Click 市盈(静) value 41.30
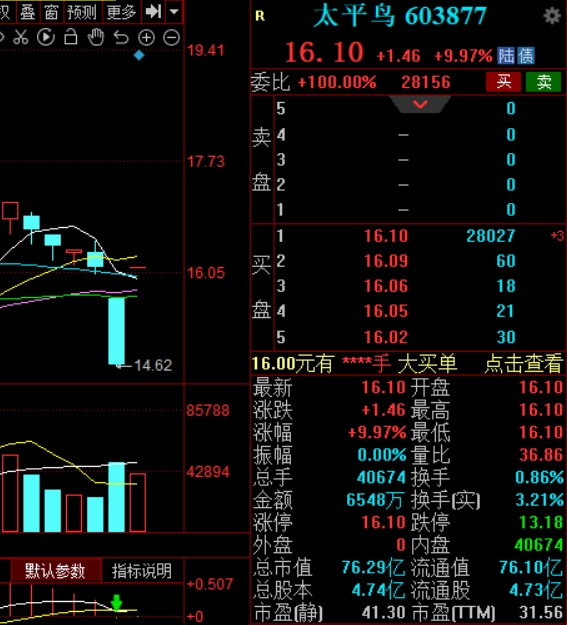 [x=383, y=613]
